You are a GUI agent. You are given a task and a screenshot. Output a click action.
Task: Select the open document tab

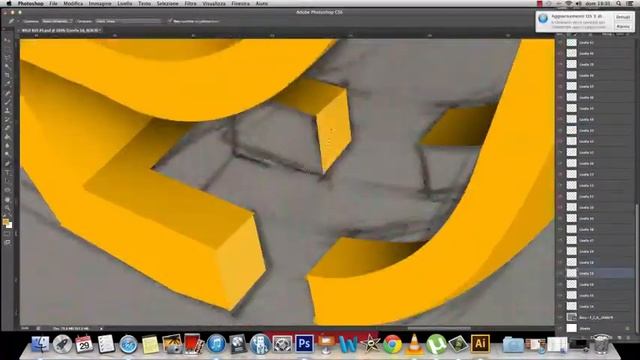[x=60, y=30]
